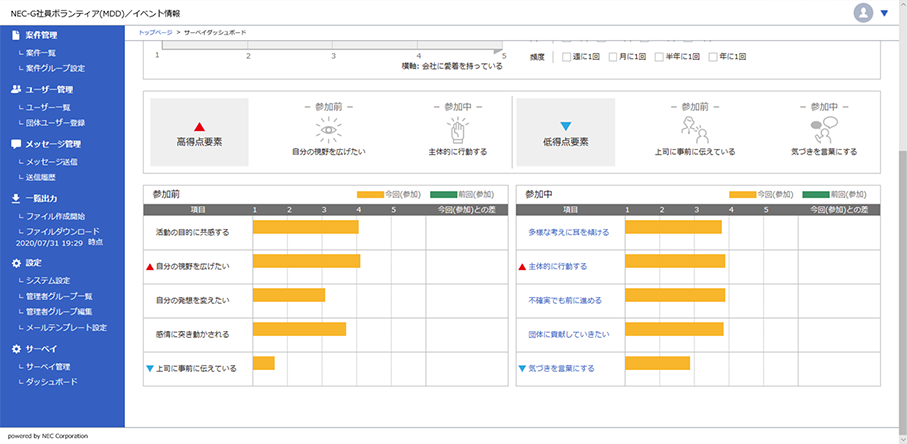
Task: Go to トップページ breadcrumb link
Action: pyautogui.click(x=154, y=33)
